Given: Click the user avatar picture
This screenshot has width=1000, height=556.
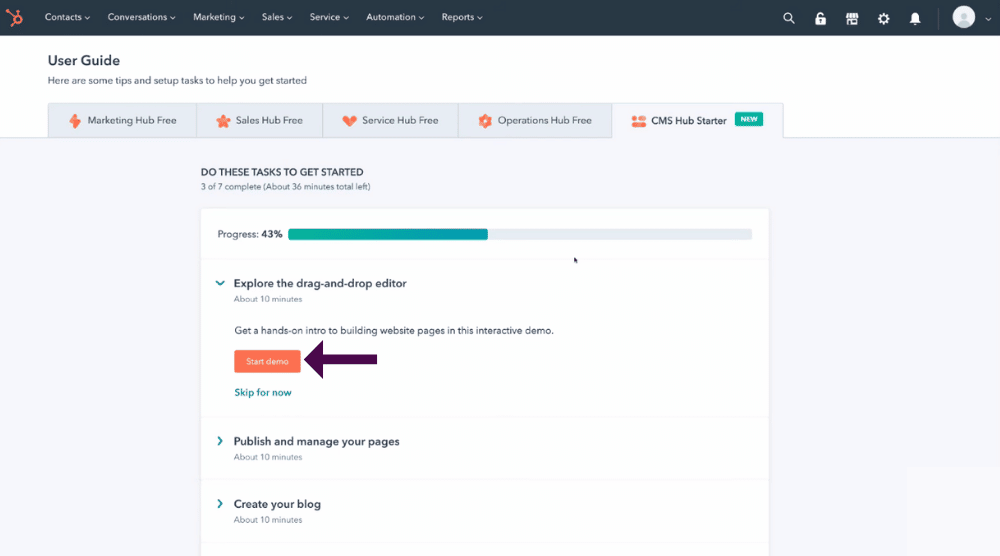Looking at the screenshot, I should tap(964, 17).
